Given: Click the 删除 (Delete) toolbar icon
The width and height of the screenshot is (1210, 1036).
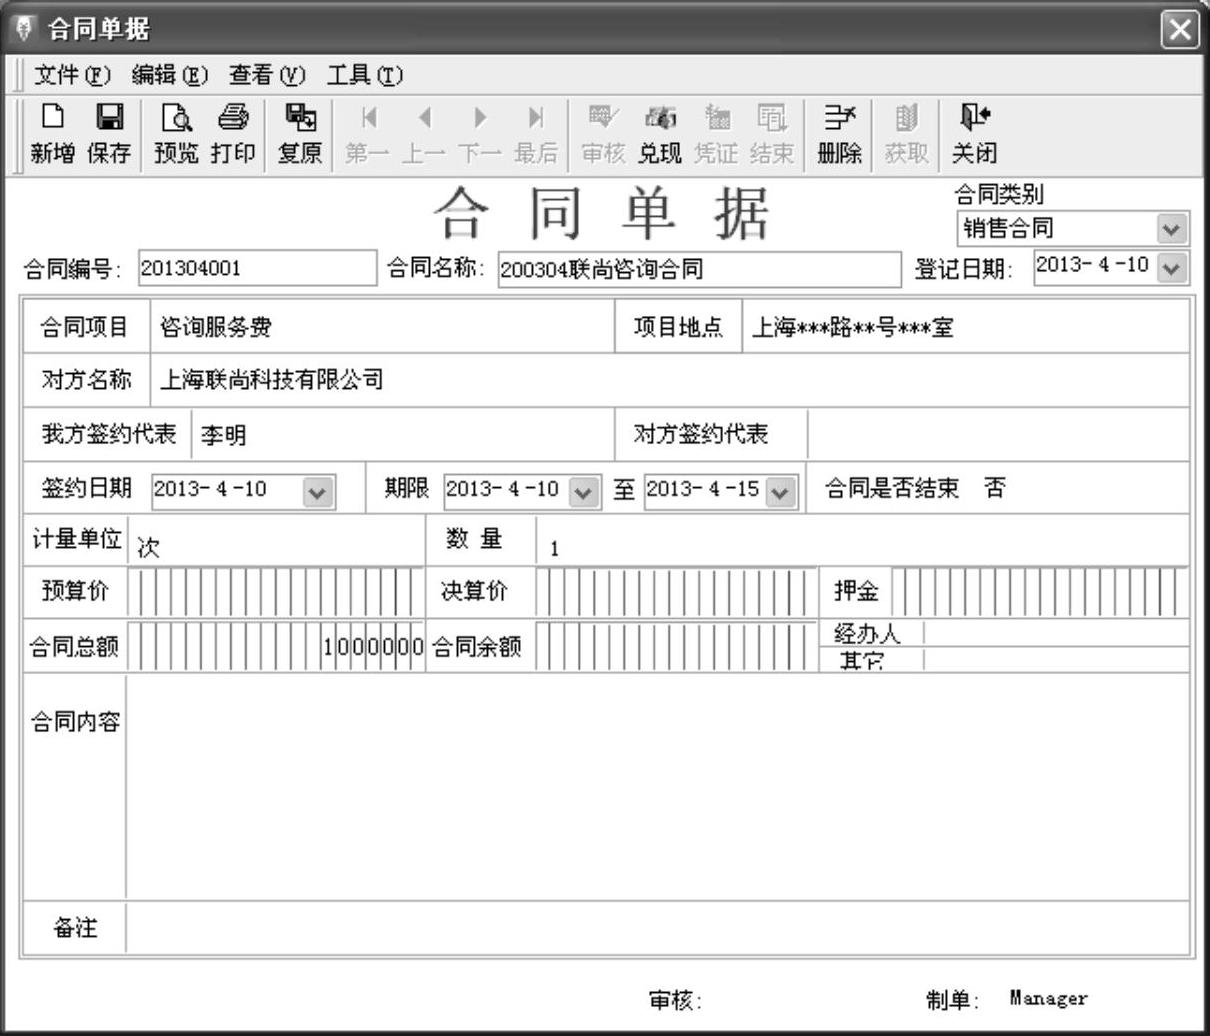Looking at the screenshot, I should 838,134.
